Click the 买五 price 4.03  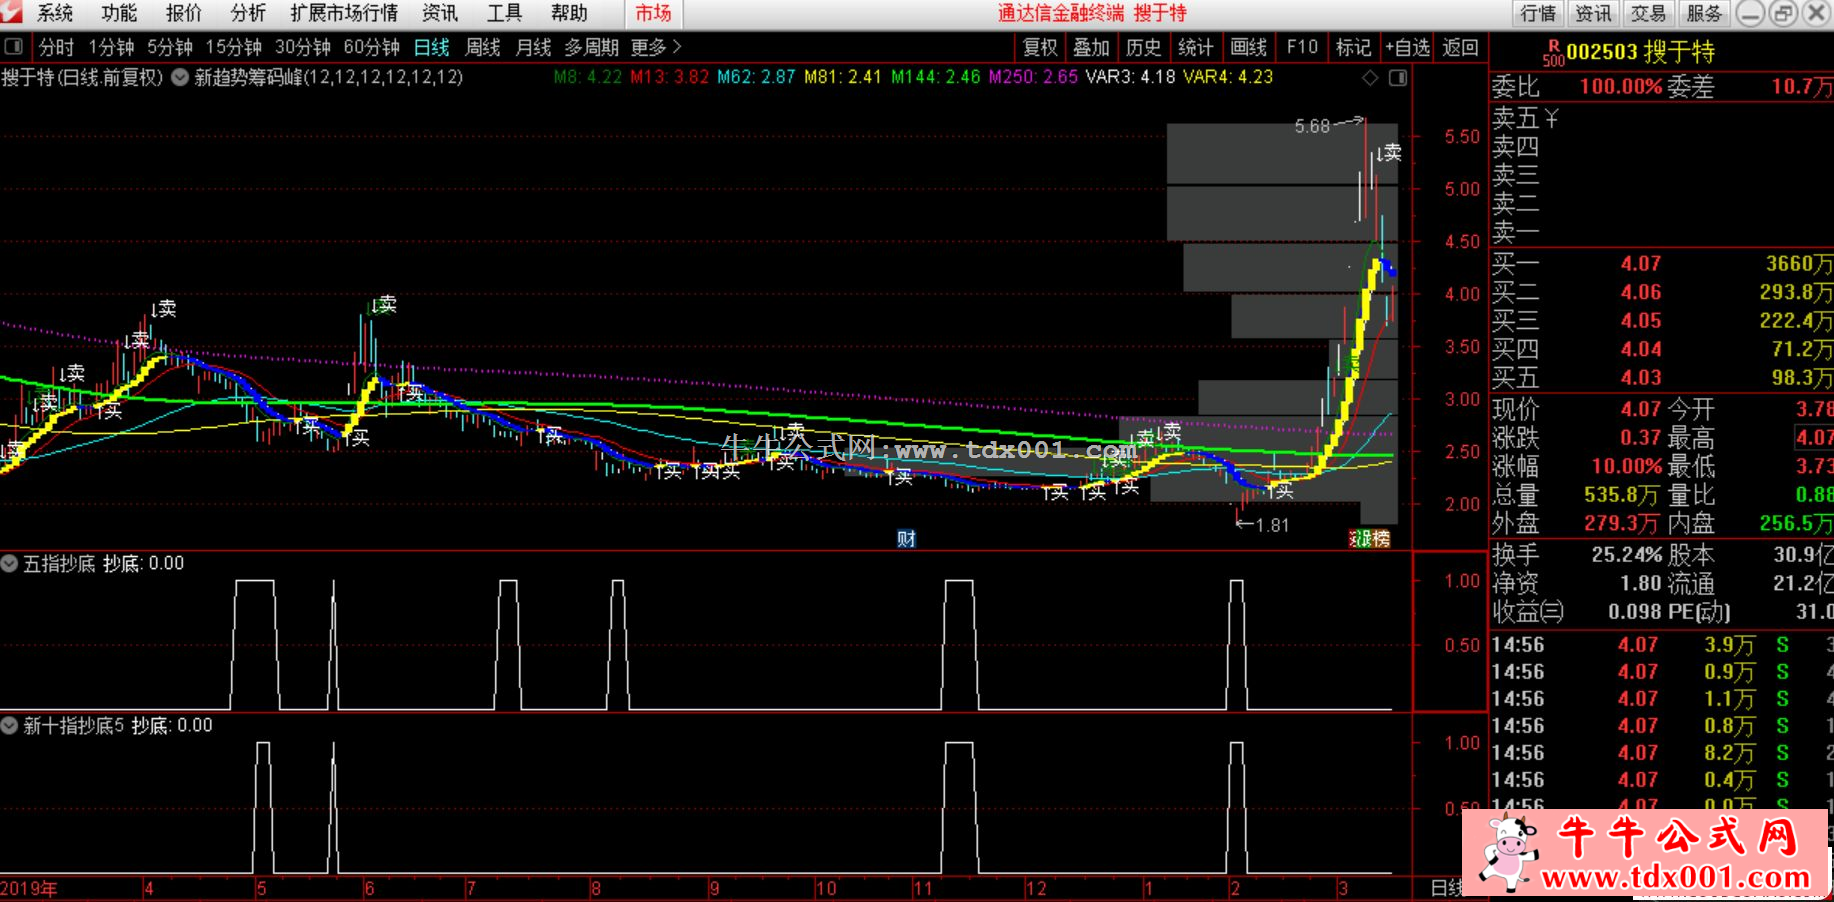(x=1641, y=377)
